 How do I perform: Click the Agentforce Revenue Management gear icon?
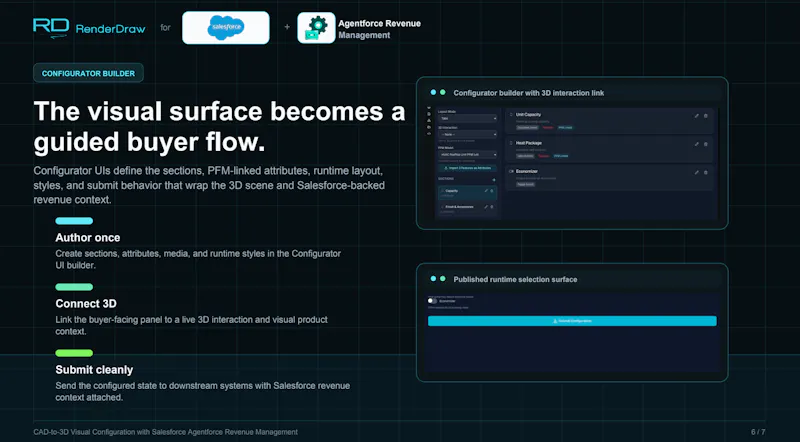[x=316, y=28]
